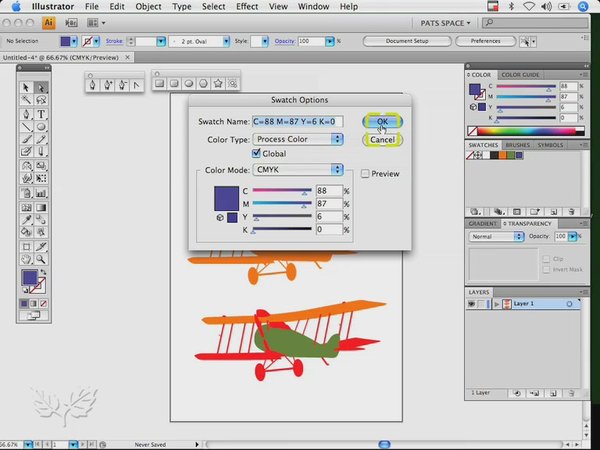Select the orange swatch in Swatches panel
The width and height of the screenshot is (600, 450).
(x=502, y=155)
